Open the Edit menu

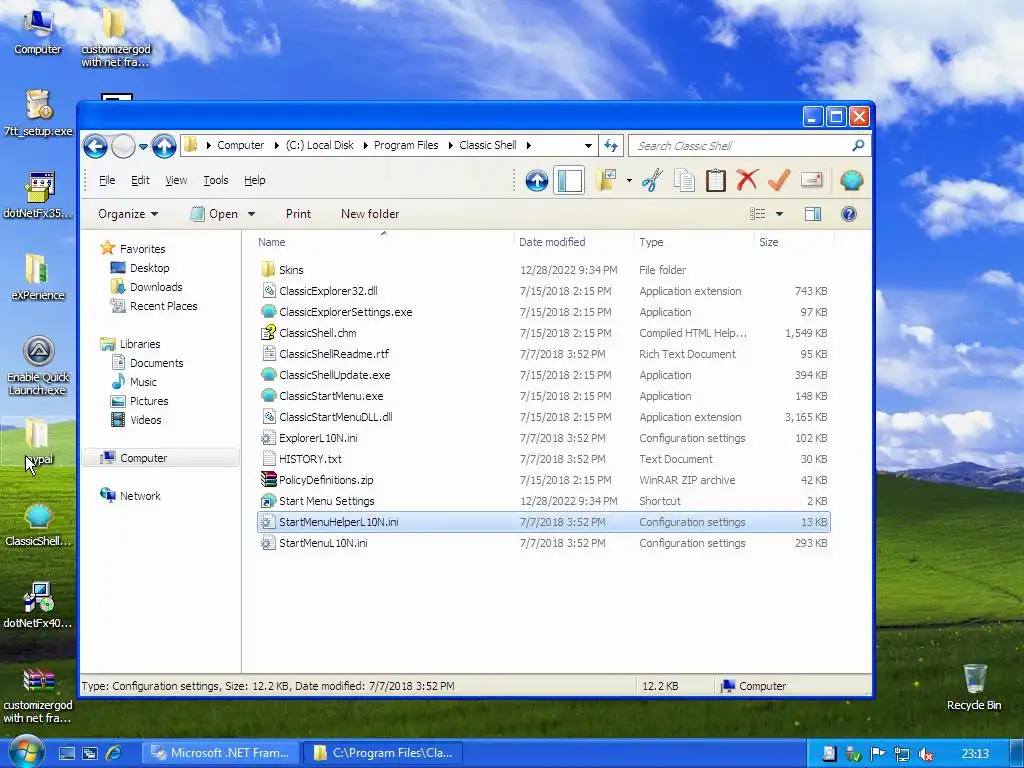140,180
